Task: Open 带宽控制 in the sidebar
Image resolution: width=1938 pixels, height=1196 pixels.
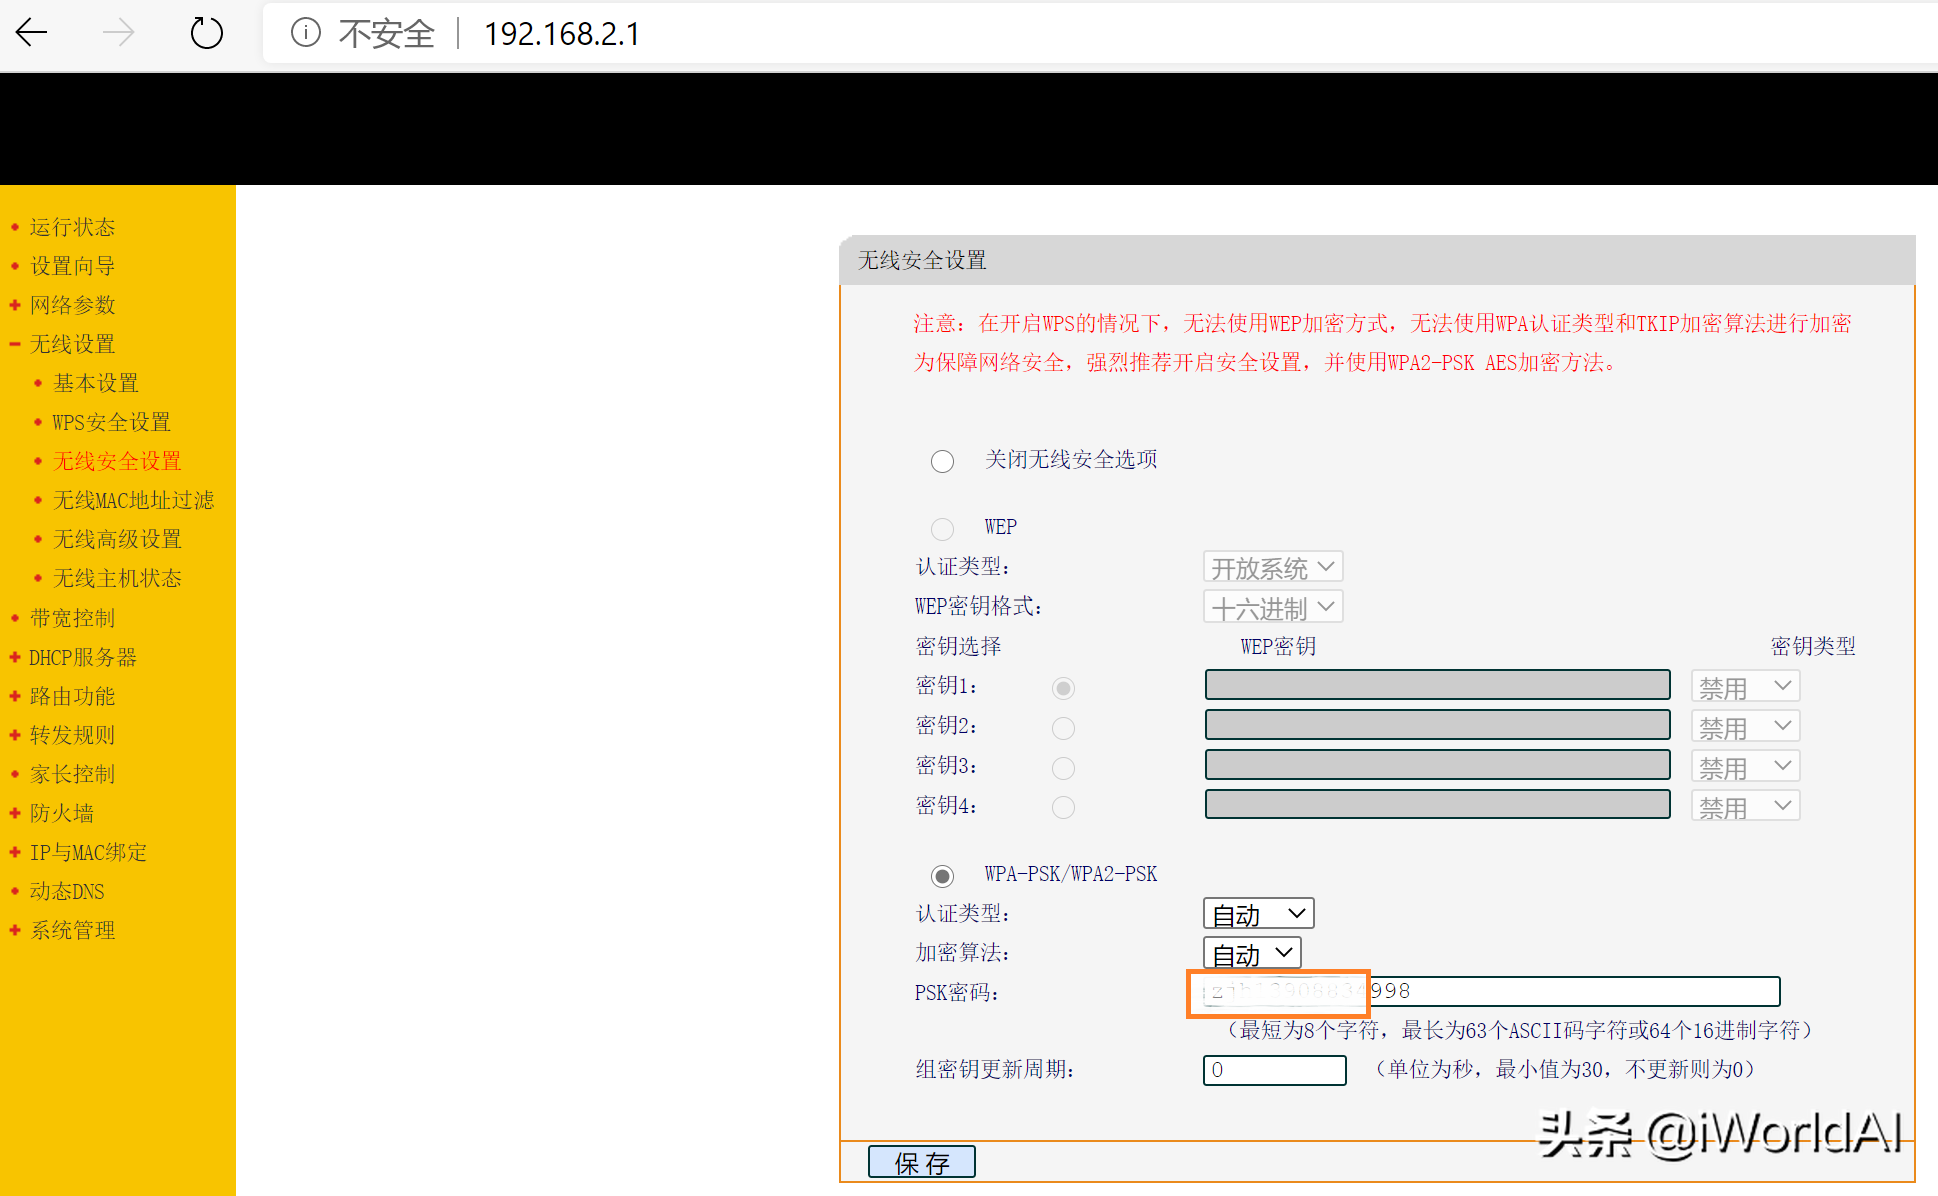Action: tap(72, 618)
